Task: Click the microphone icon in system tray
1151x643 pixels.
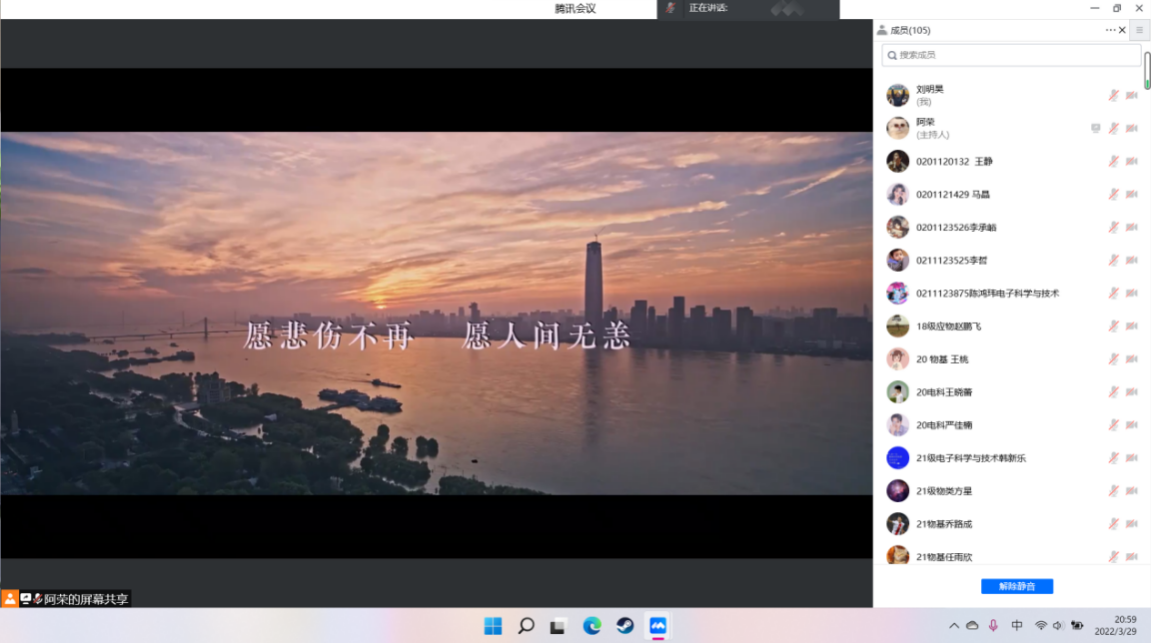Action: coord(993,626)
